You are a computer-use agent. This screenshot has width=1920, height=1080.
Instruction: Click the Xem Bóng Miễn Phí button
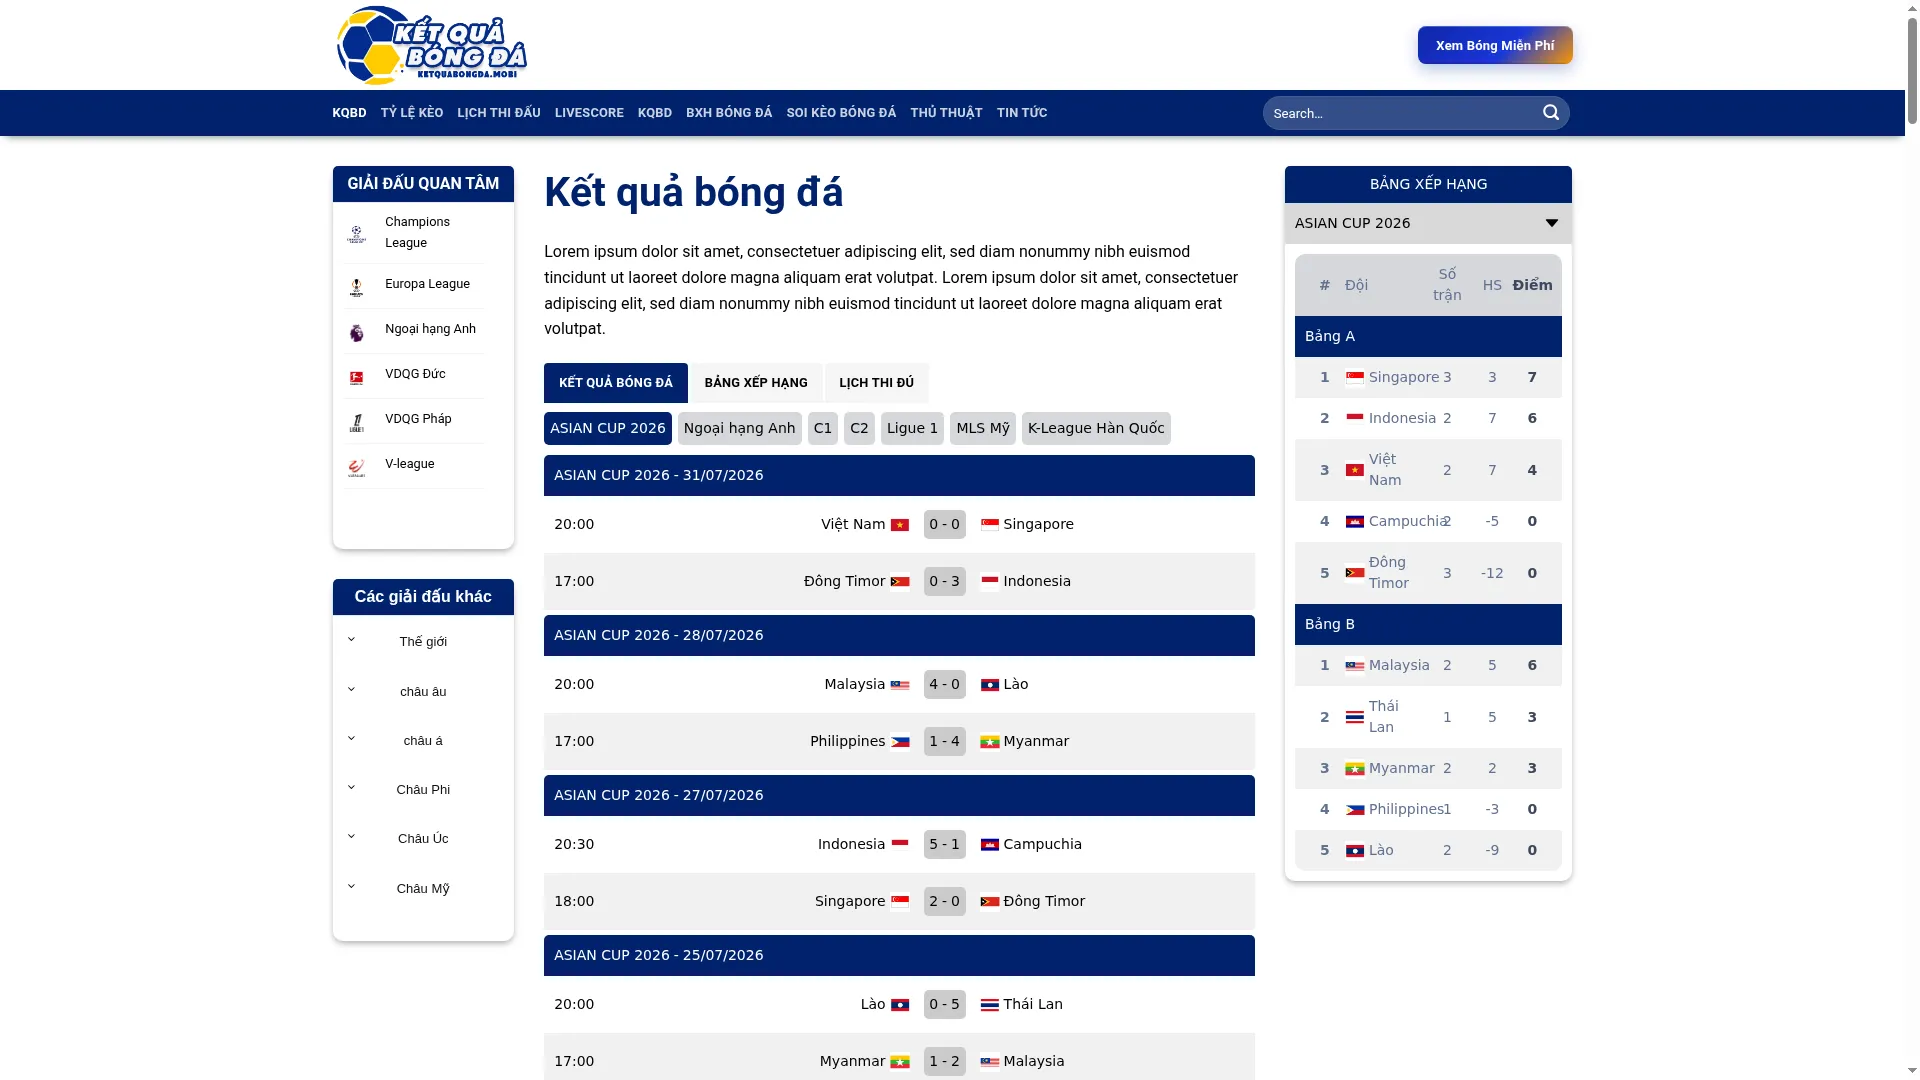coord(1495,45)
